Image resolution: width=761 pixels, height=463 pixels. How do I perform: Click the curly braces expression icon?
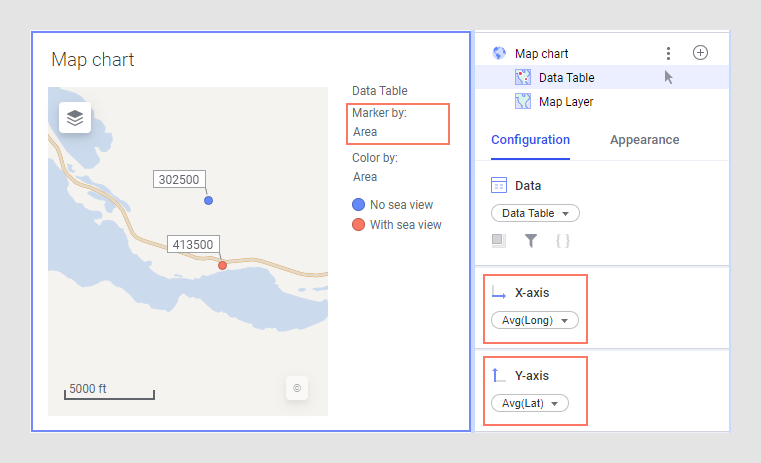point(563,240)
